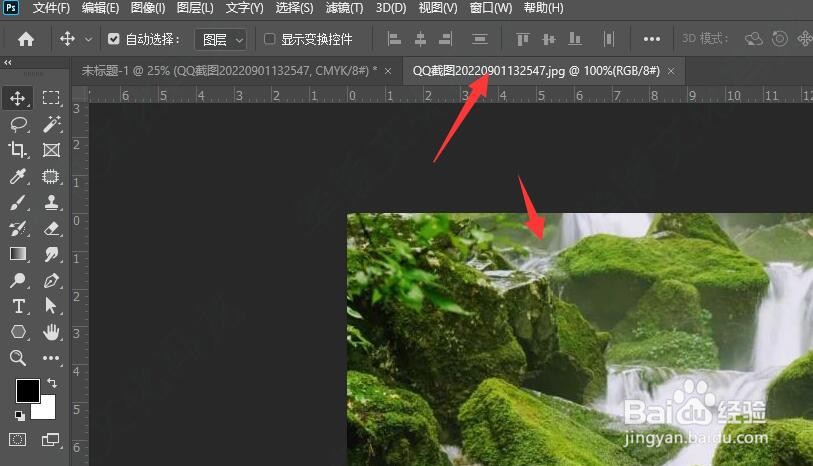The image size is (813, 466).
Task: Open the 图层(L) menu
Action: [x=195, y=8]
